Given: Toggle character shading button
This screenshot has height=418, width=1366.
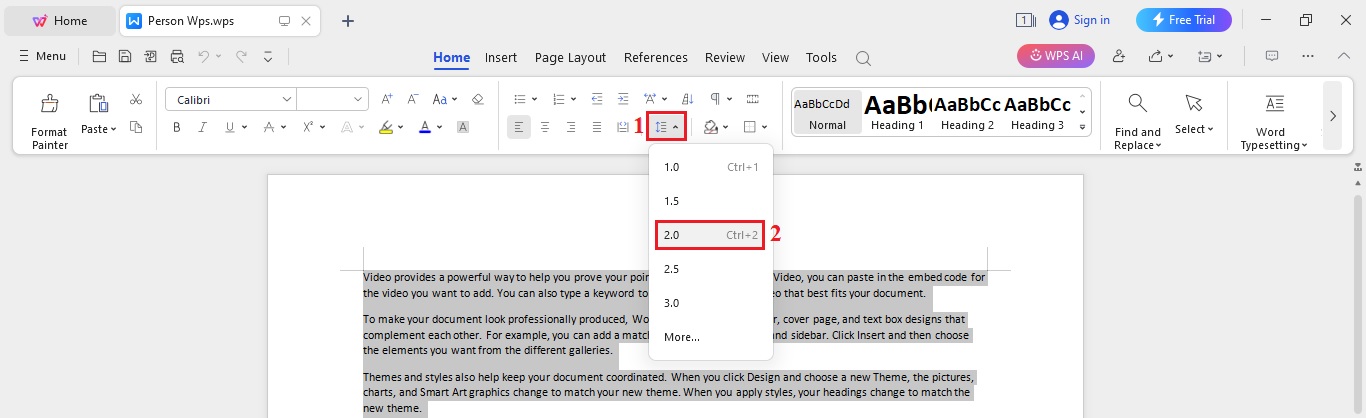Looking at the screenshot, I should 463,127.
